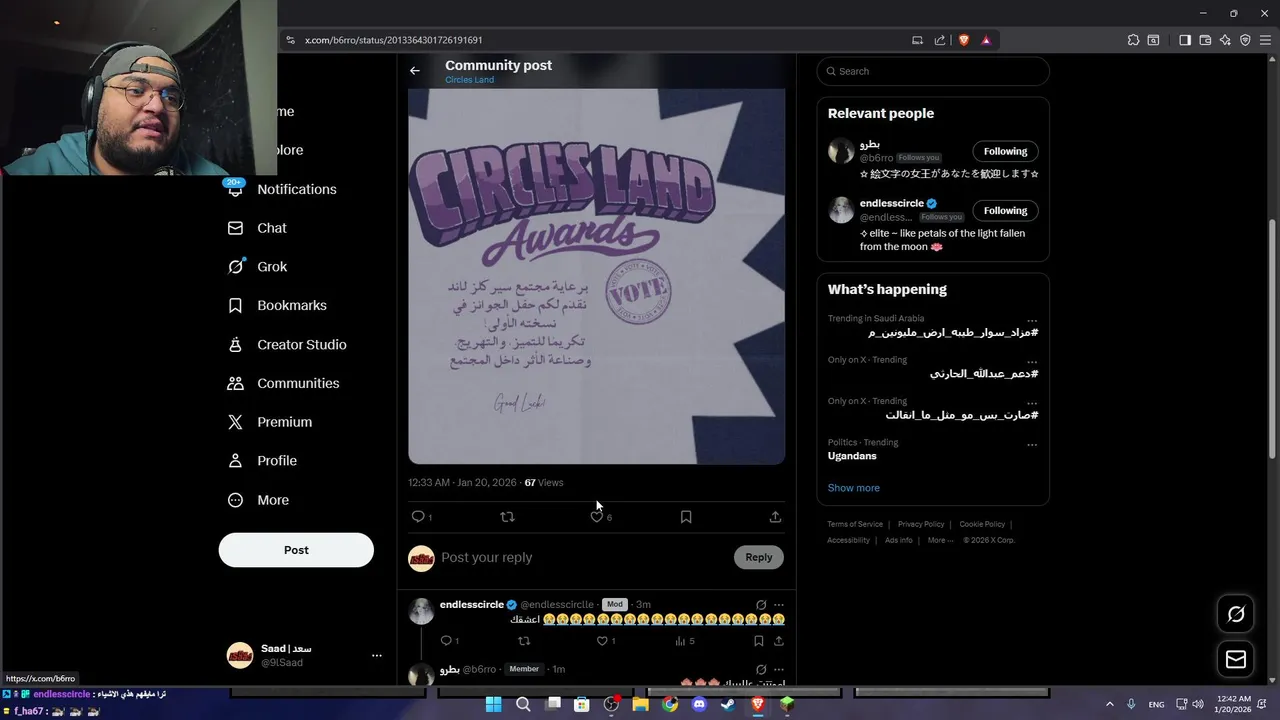This screenshot has height=720, width=1280.
Task: Reply to endlesscircle's comment
Action: [446, 641]
